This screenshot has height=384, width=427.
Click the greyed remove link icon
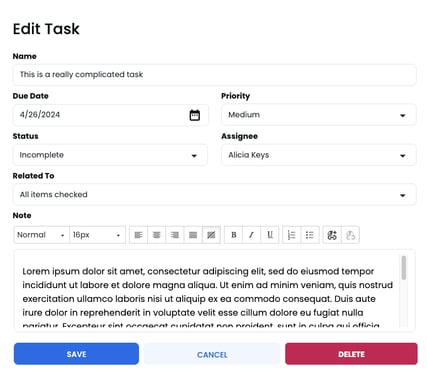(350, 235)
